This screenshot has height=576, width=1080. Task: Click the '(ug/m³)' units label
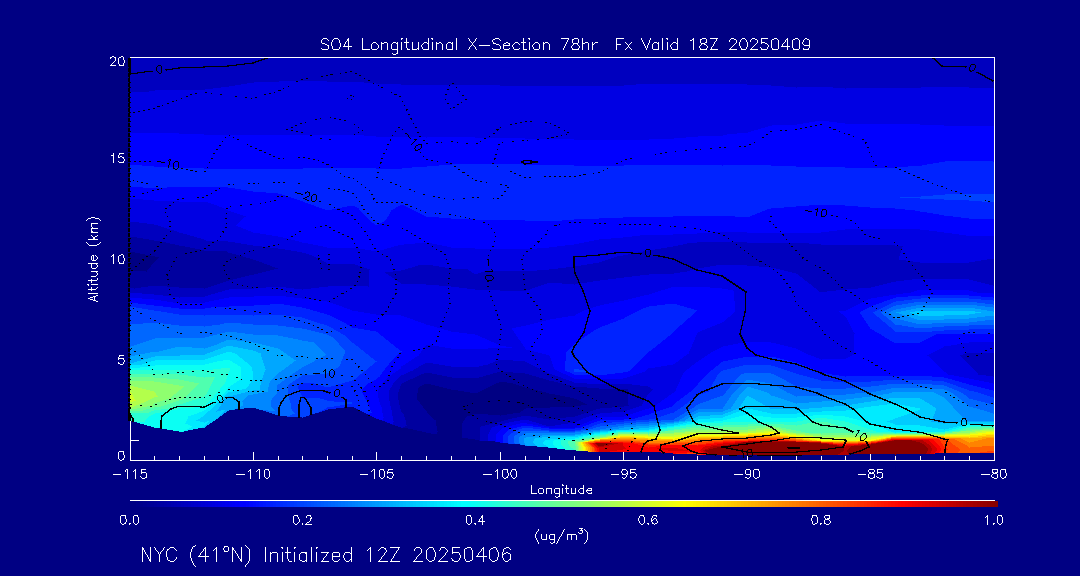(561, 535)
